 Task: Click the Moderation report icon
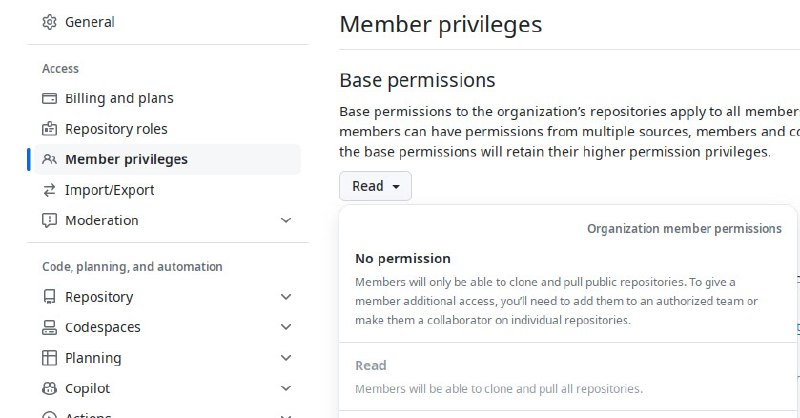click(49, 220)
